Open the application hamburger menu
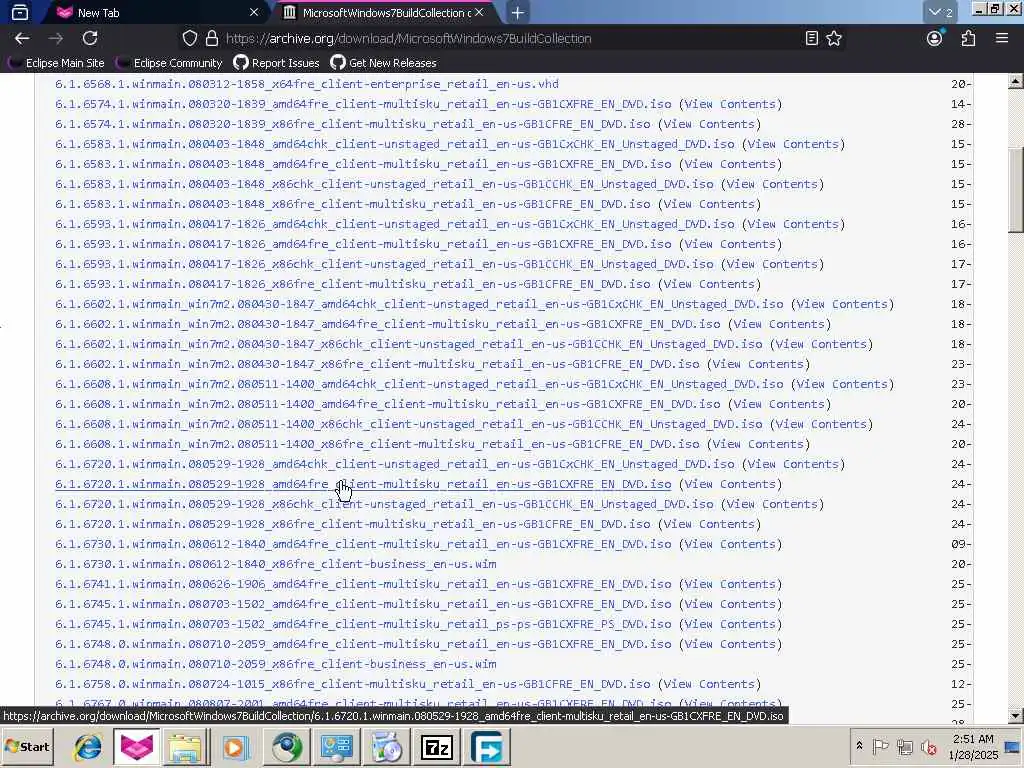 tap(1002, 39)
